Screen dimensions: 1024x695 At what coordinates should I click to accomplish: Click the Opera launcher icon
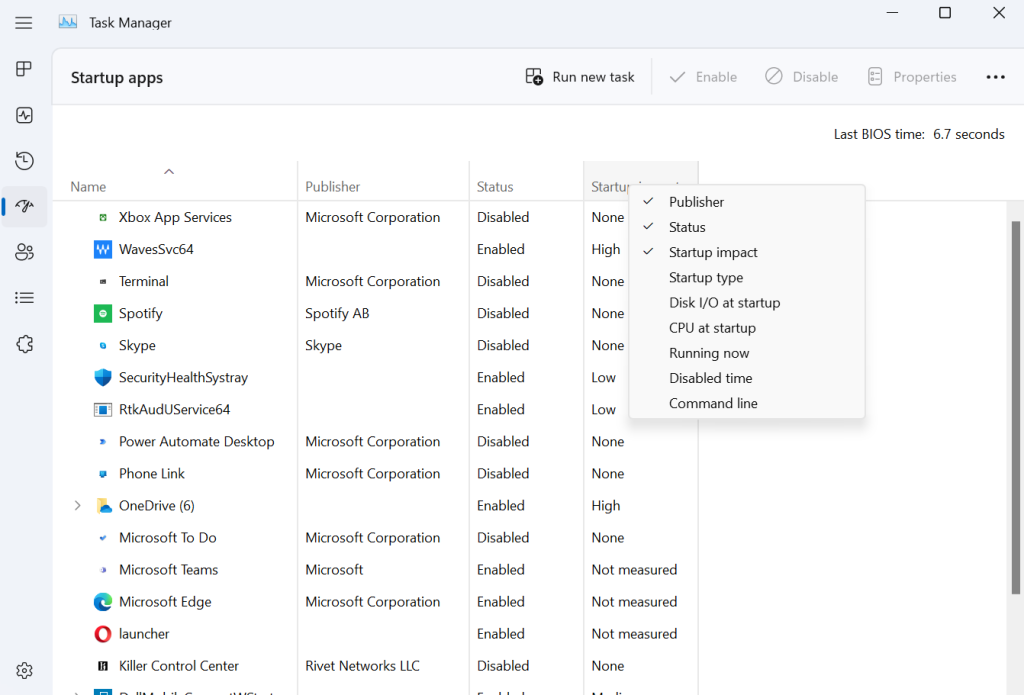[103, 634]
